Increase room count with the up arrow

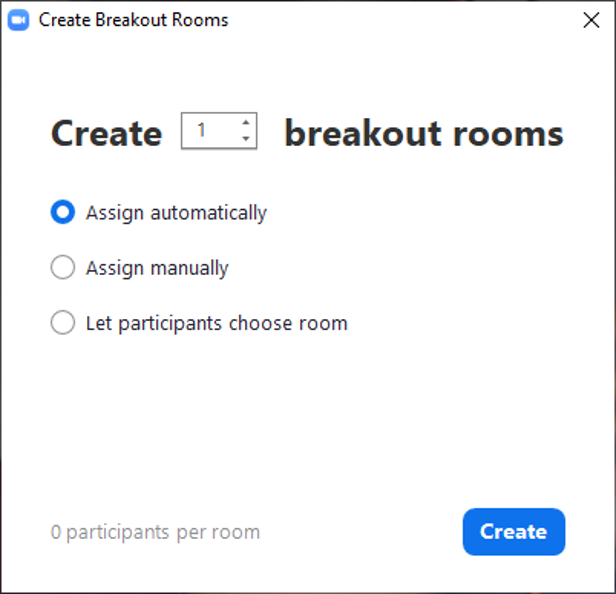246,124
